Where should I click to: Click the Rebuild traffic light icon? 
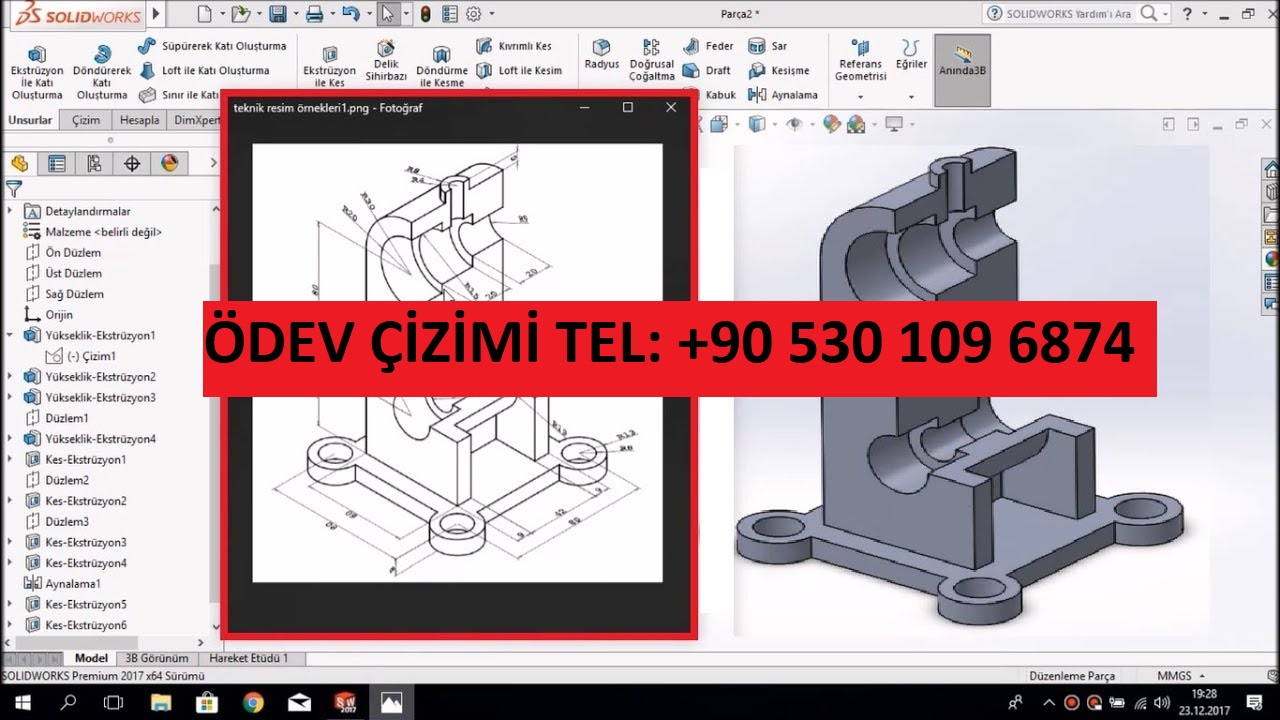425,14
